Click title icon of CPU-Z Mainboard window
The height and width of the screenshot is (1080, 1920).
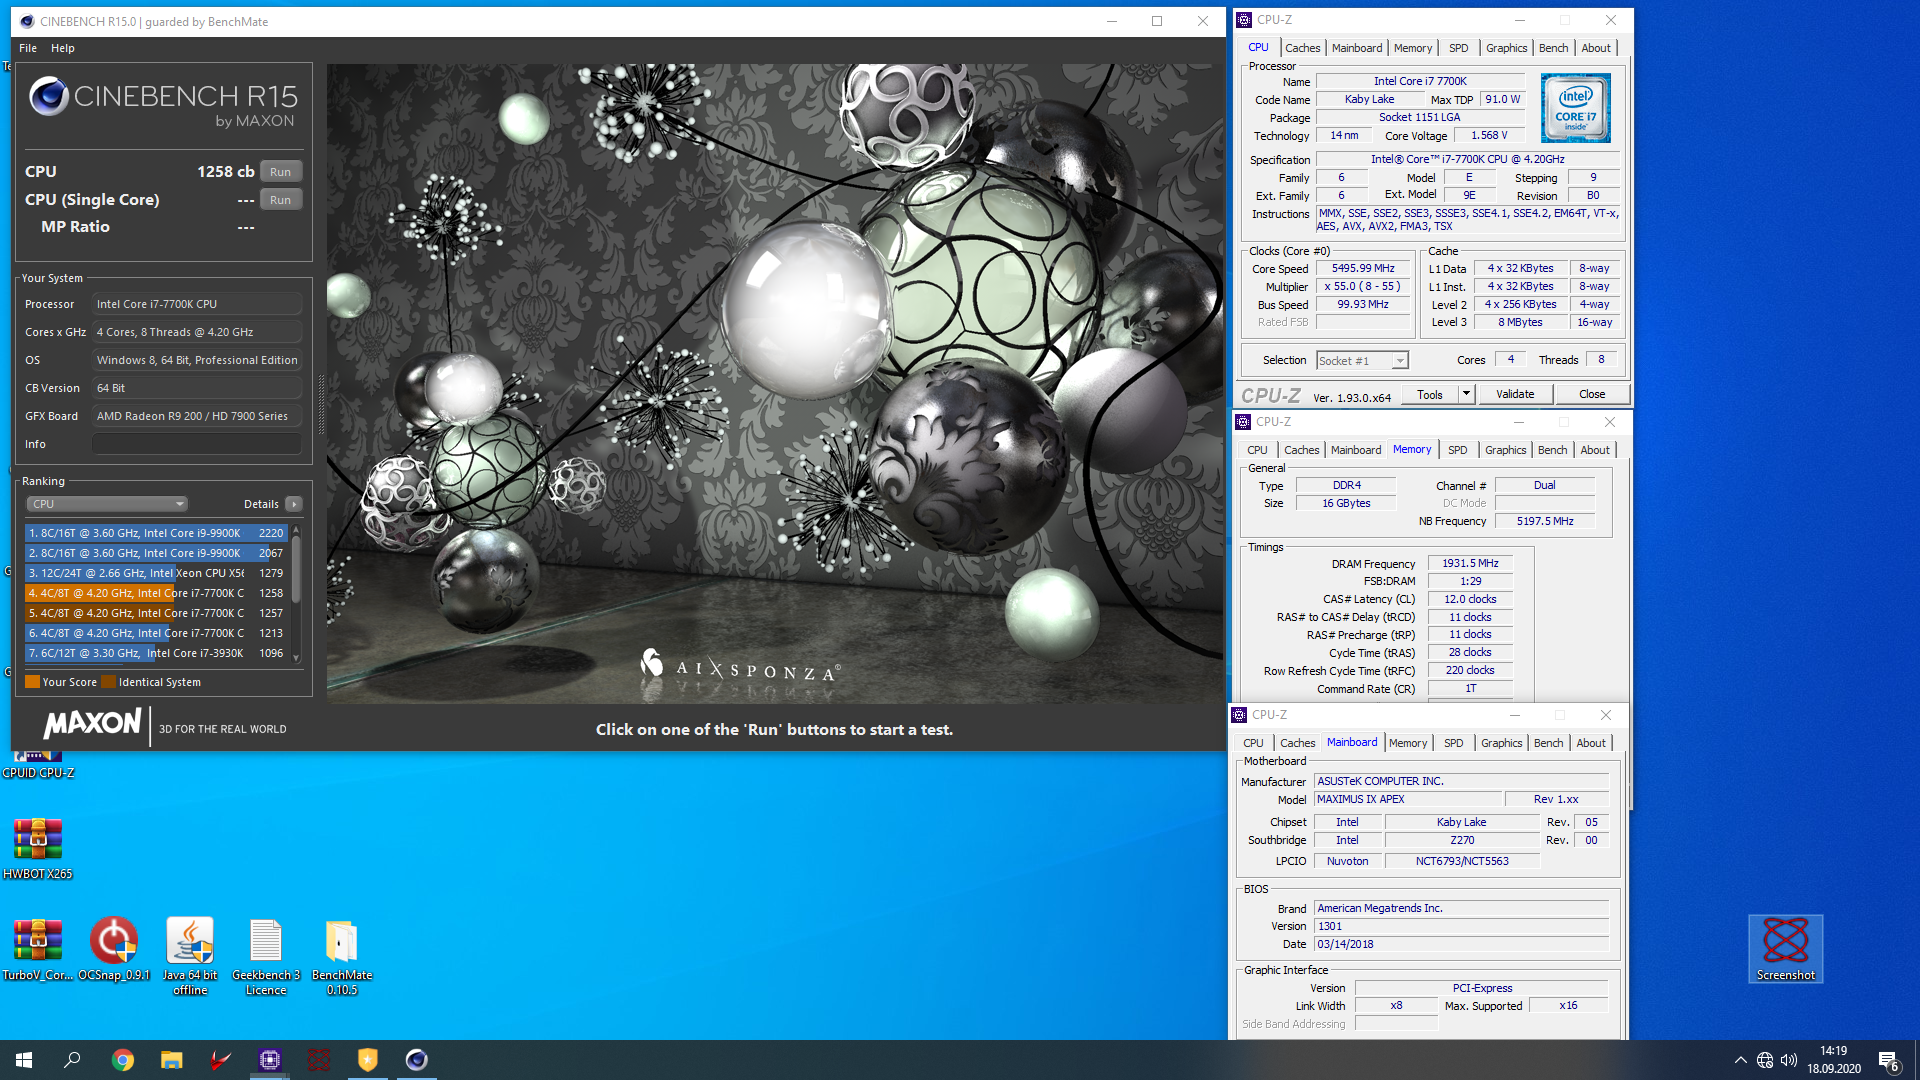click(1240, 715)
